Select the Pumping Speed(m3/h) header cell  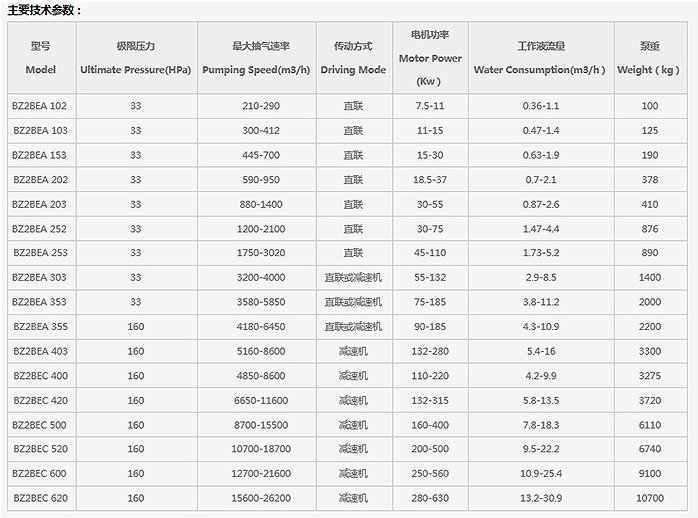click(x=257, y=58)
